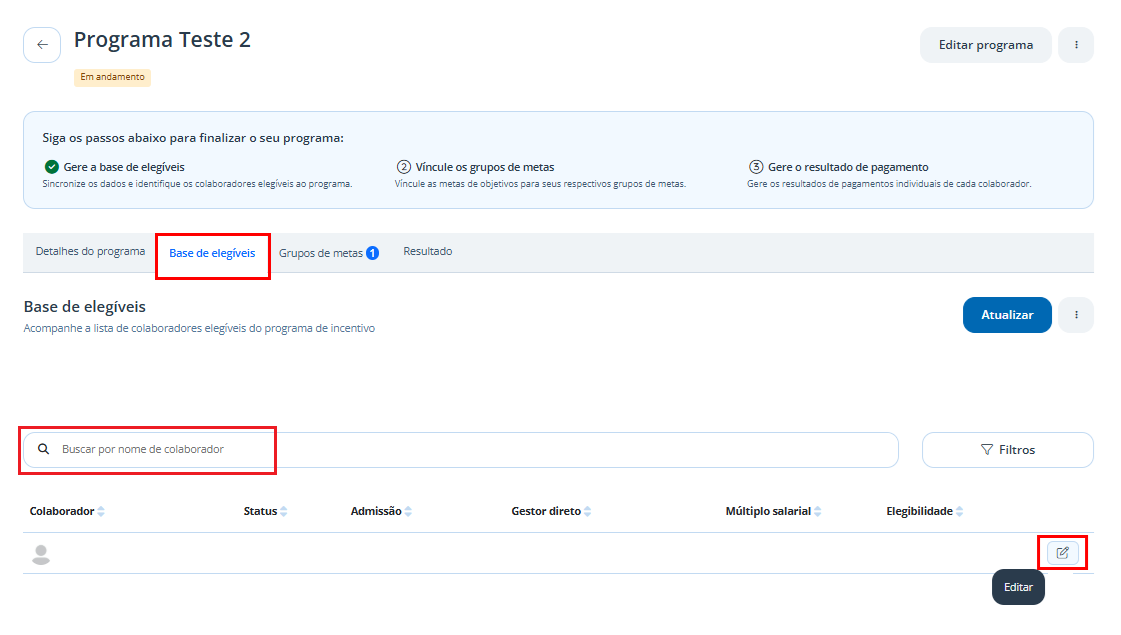Click the step 2 circle Vincule os grupos de metas
This screenshot has height=635, width=1121.
point(404,167)
